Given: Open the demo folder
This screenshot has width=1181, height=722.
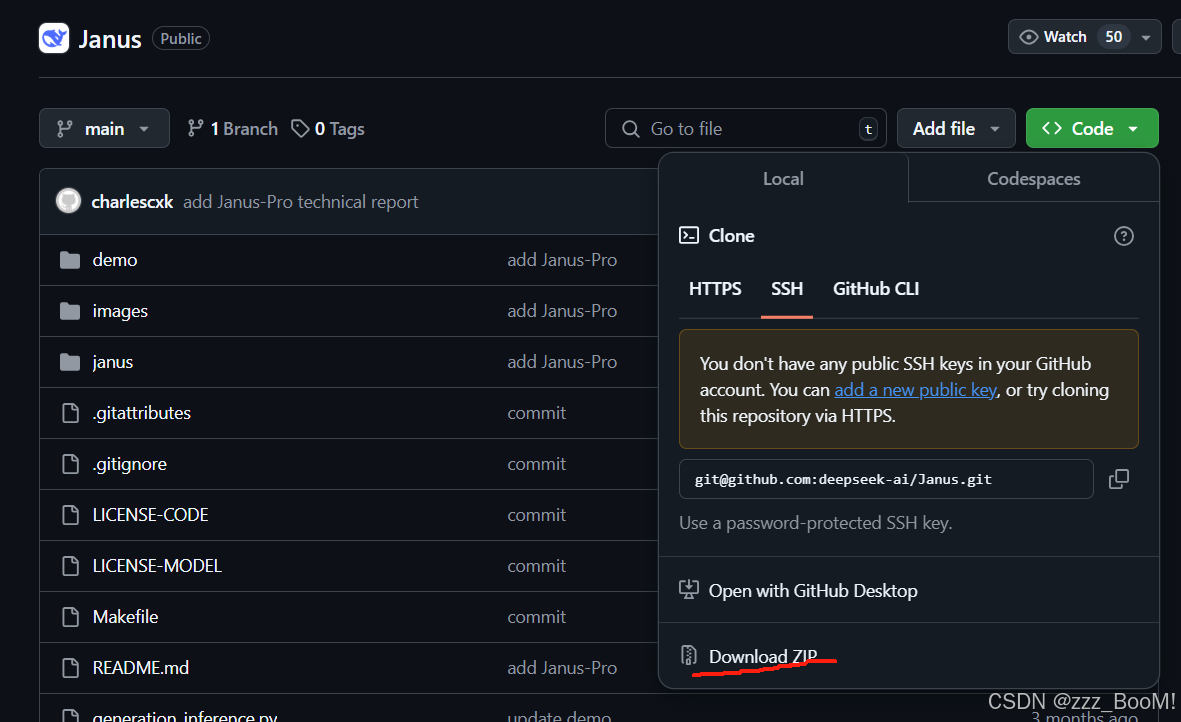Looking at the screenshot, I should click(114, 260).
